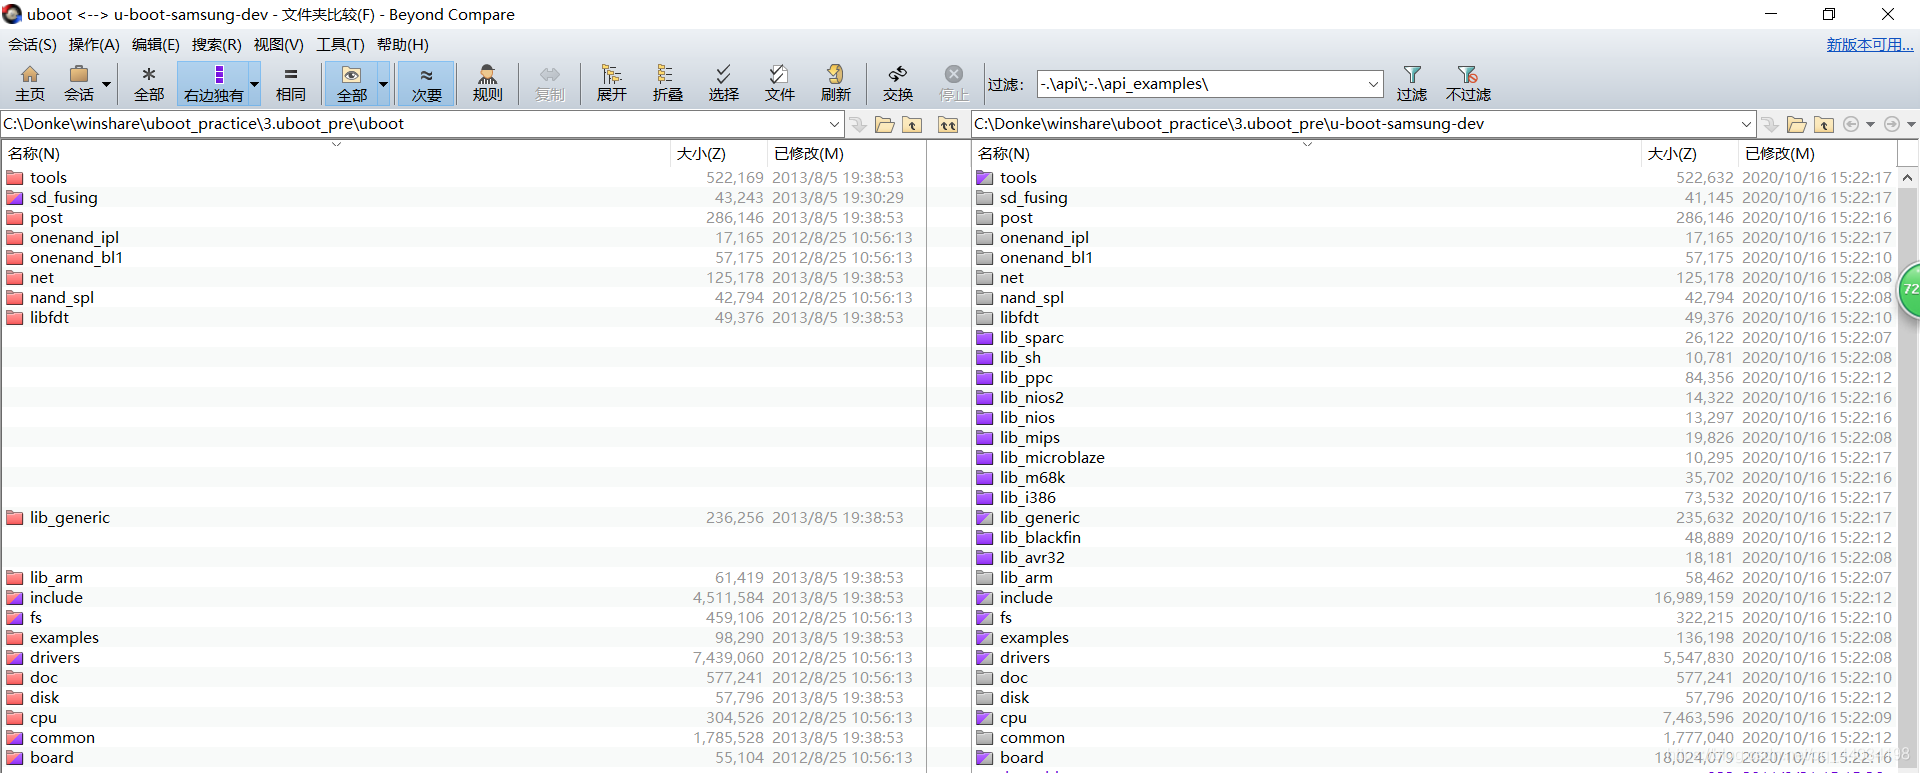Open the eye 全部 view dropdown arrow
1920x773 pixels.
click(383, 84)
